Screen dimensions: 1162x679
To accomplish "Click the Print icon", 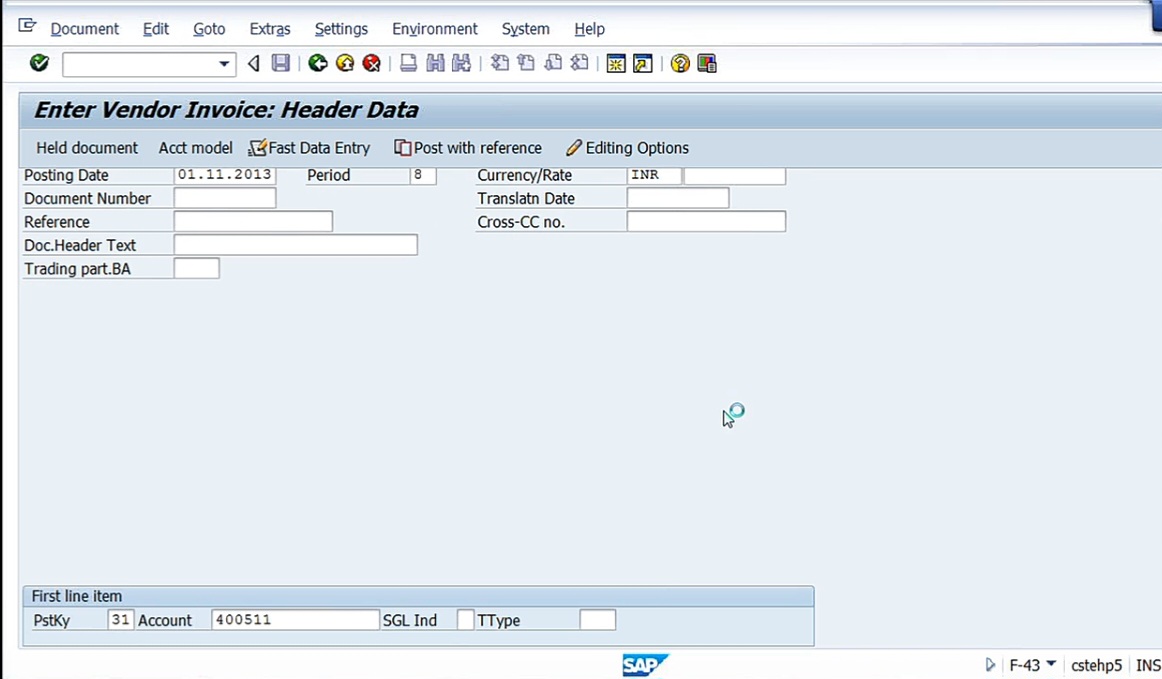I will [408, 64].
